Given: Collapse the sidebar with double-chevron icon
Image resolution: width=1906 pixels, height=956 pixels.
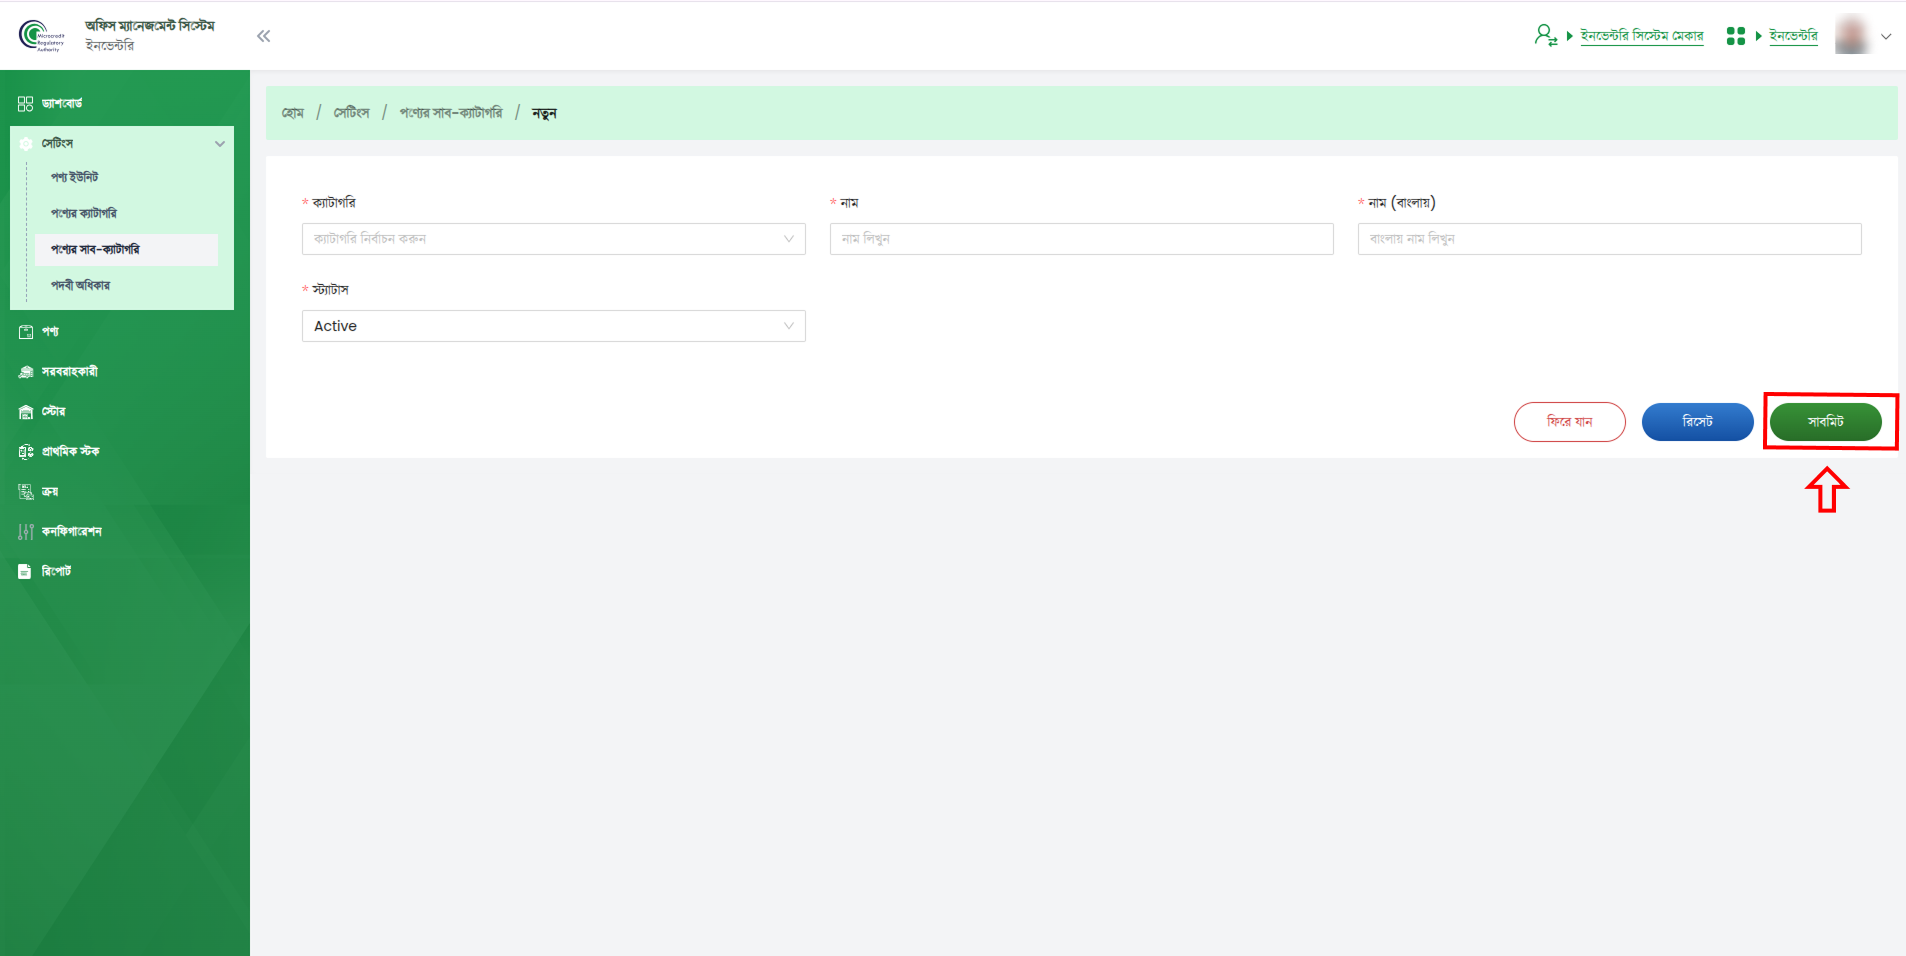Looking at the screenshot, I should tap(264, 36).
